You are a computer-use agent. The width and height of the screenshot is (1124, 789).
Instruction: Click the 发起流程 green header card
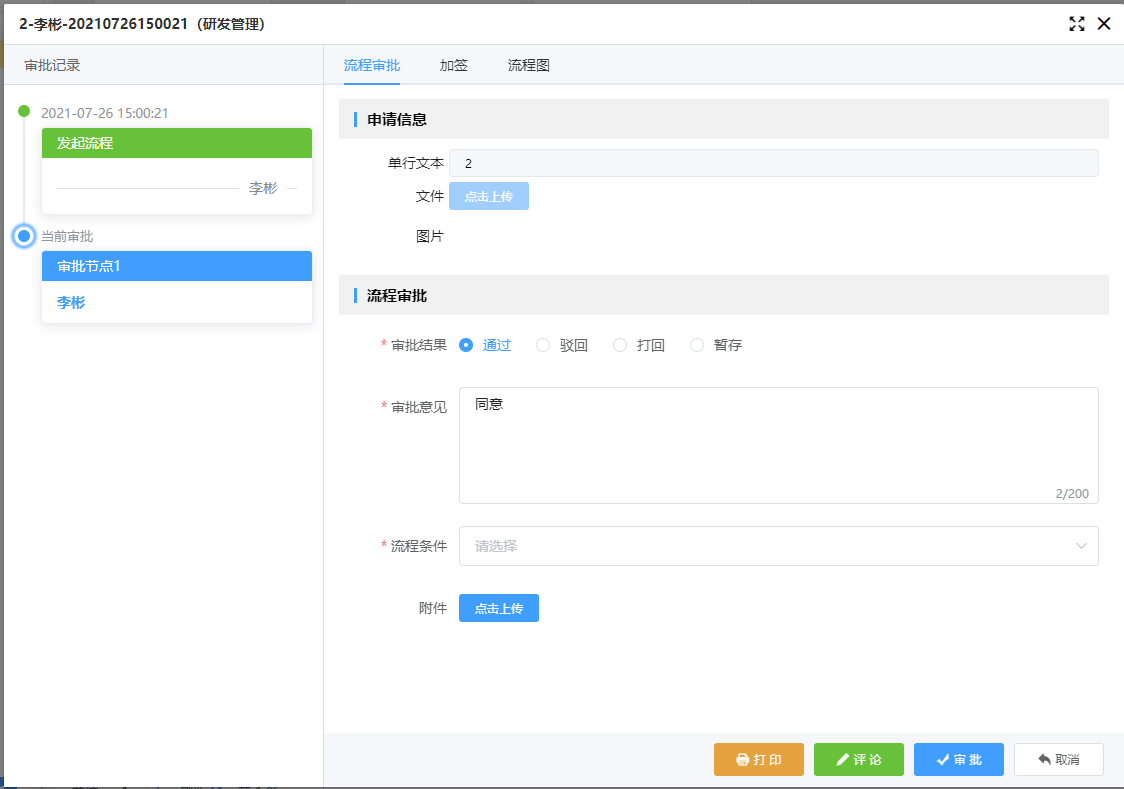[177, 143]
